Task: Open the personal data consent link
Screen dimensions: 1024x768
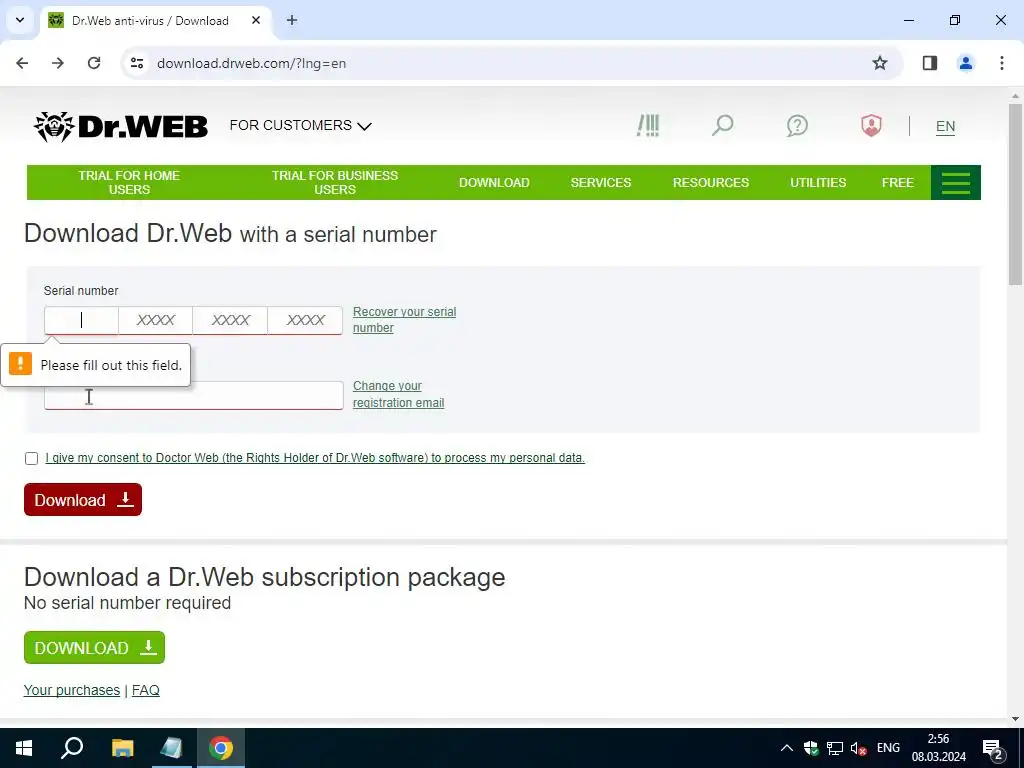Action: tap(315, 458)
